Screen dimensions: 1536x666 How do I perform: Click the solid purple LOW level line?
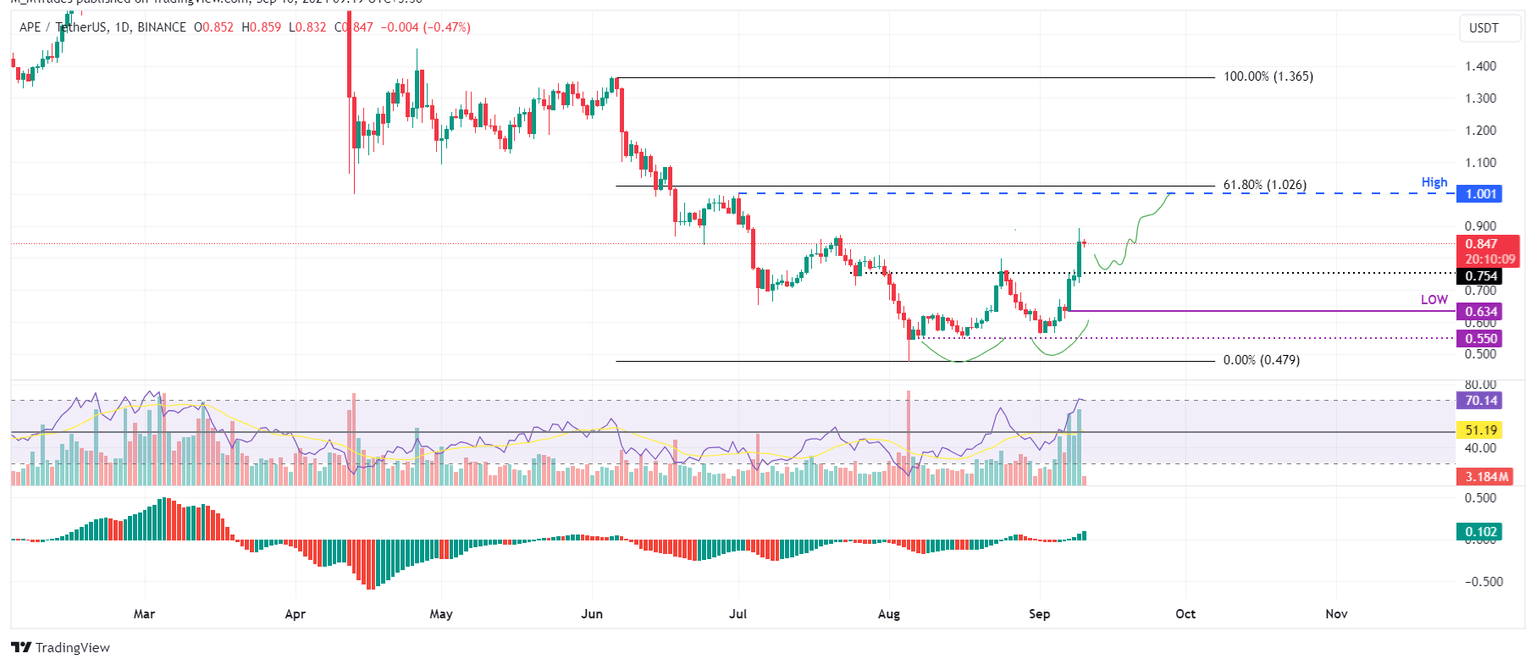tap(1260, 312)
